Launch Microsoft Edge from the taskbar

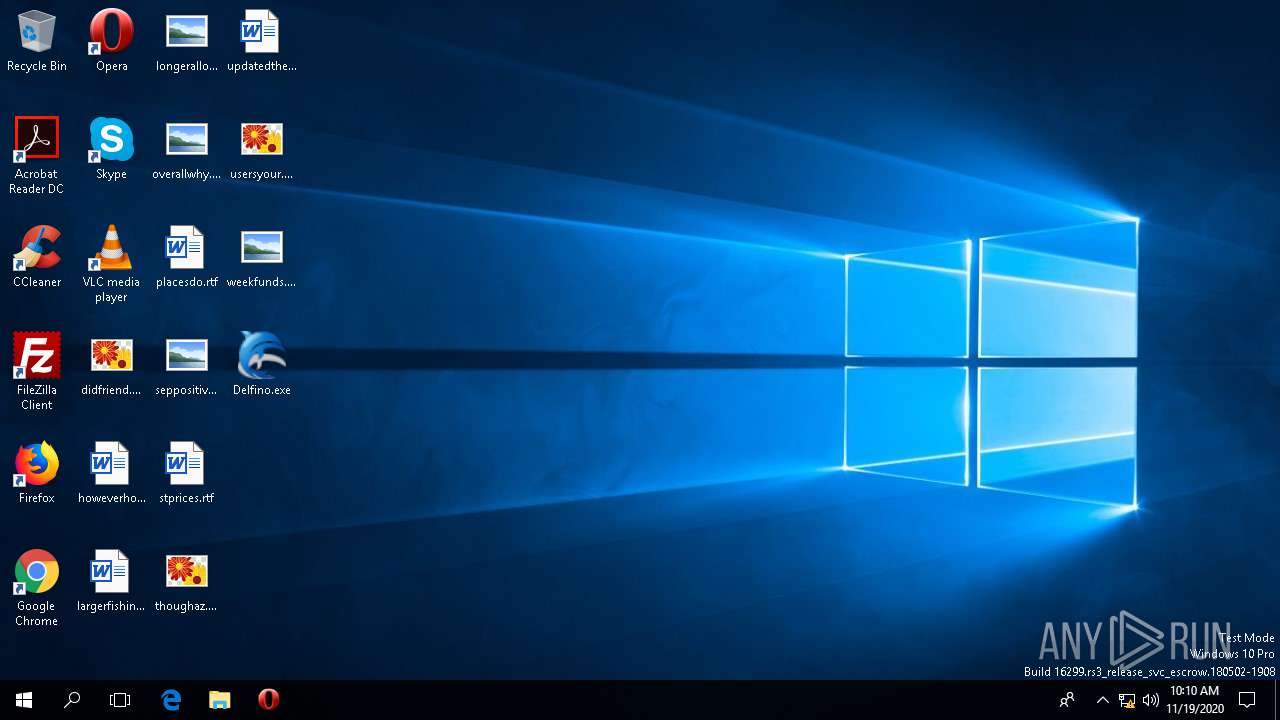pos(171,700)
